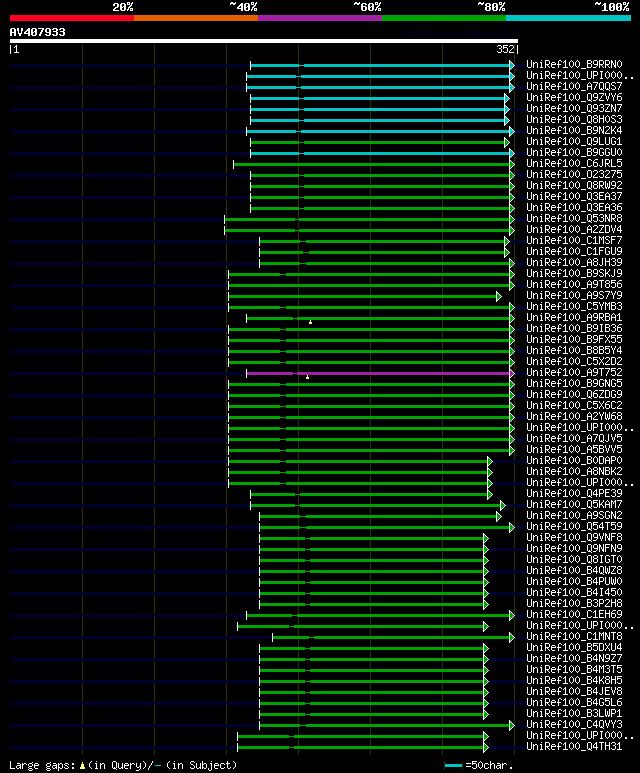The image size is (640, 773).
Task: Click the yellow gap marker on A9T752 row
Action: point(307,377)
